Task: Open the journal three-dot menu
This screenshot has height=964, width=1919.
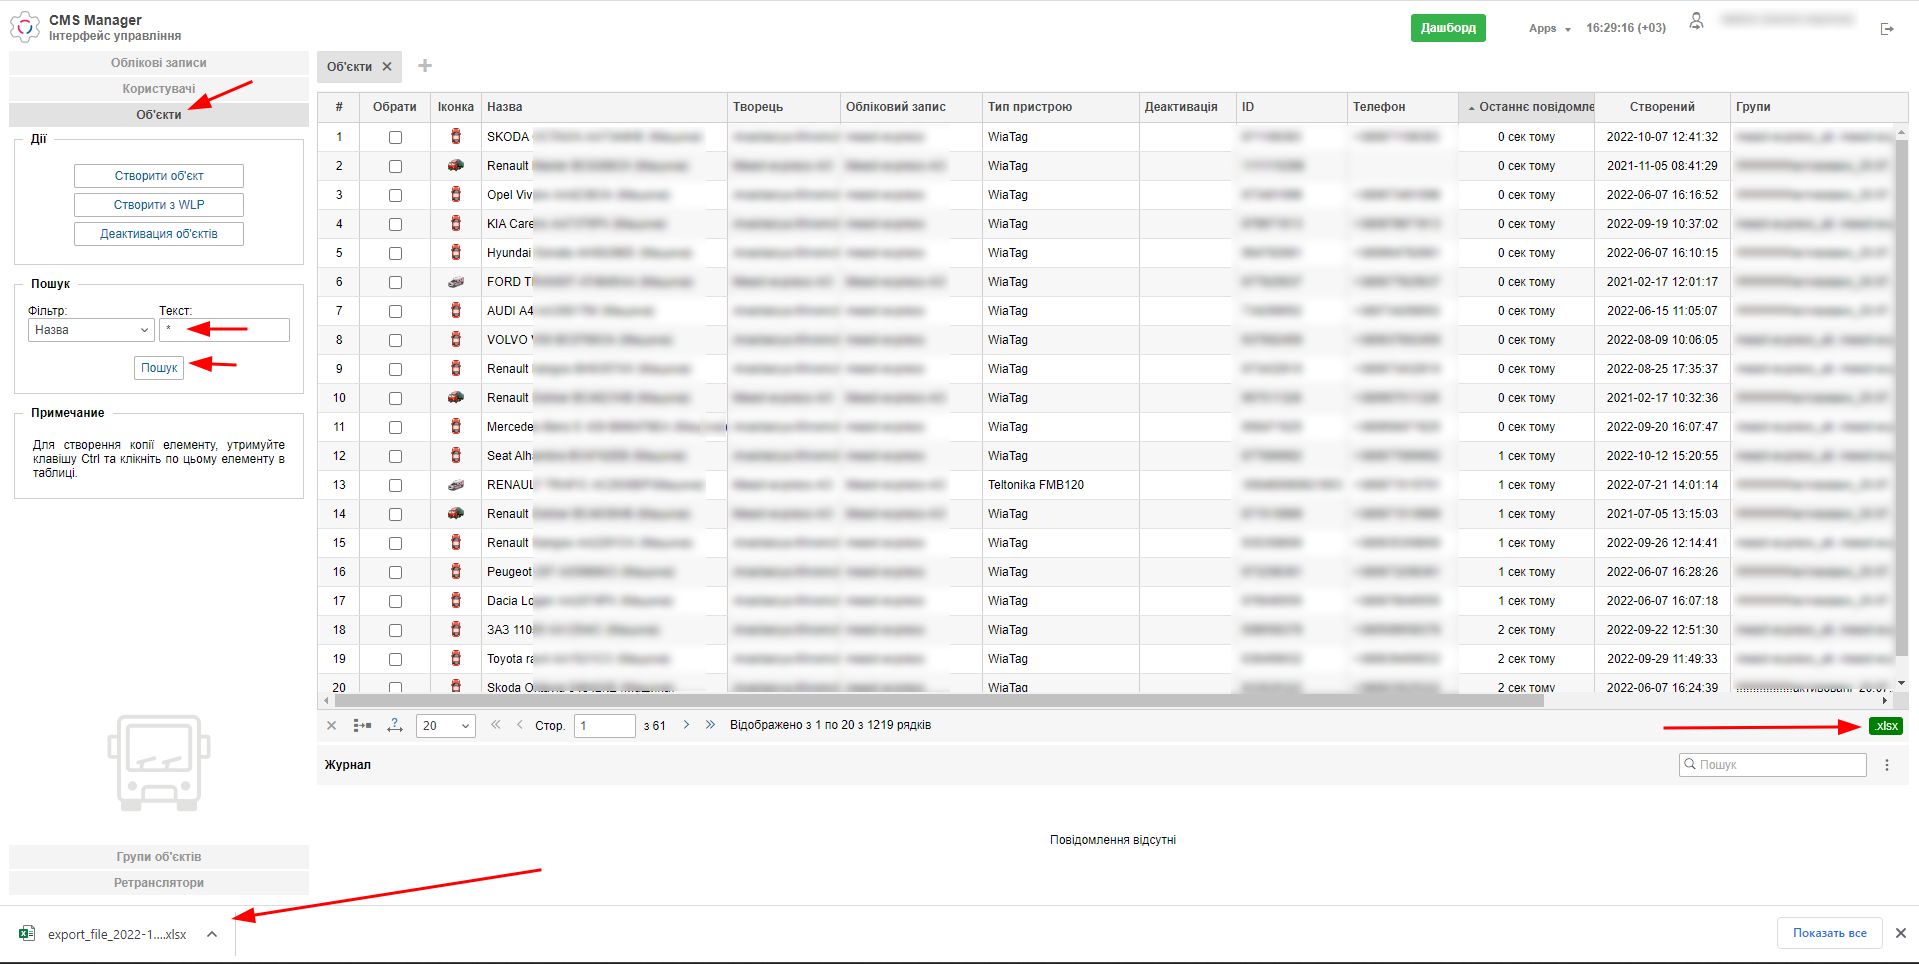Action: 1887,765
